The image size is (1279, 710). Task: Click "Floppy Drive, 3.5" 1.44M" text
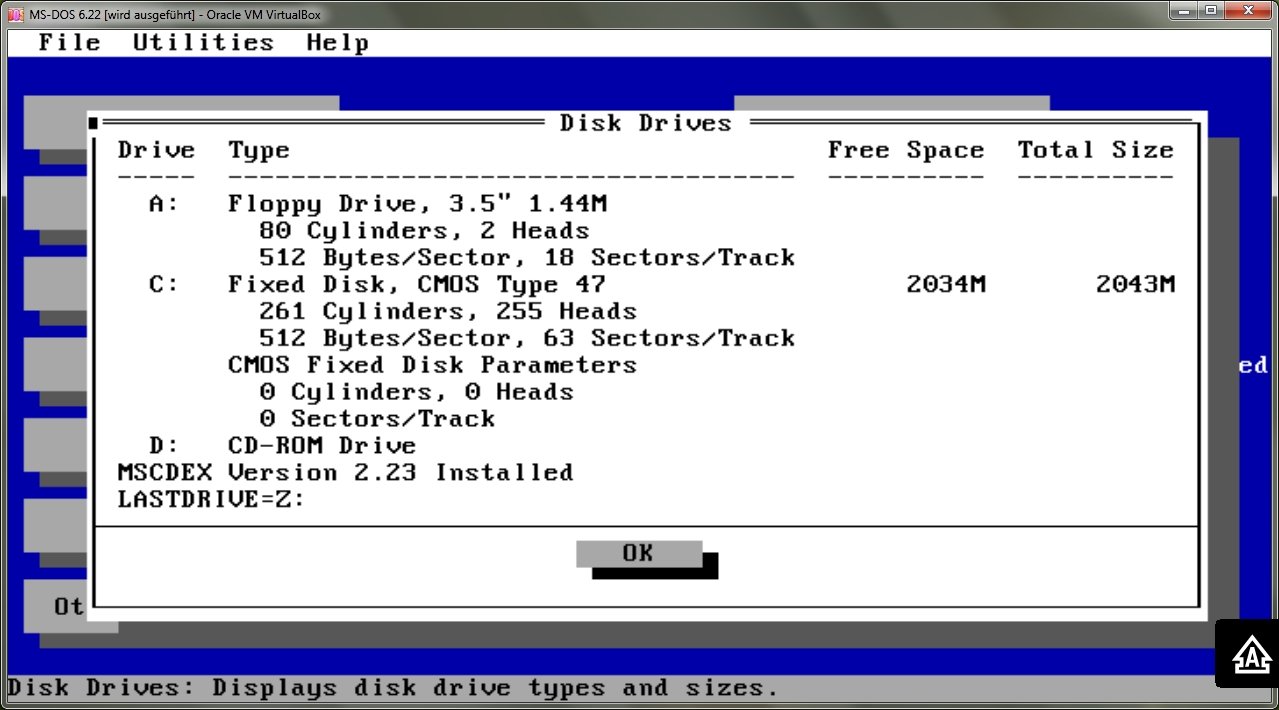tap(418, 204)
